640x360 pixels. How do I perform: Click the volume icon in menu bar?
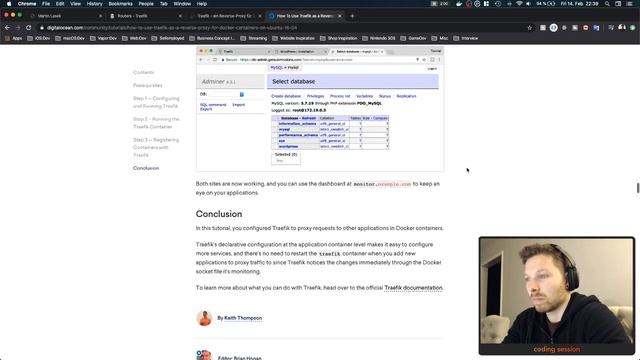click(x=529, y=4)
